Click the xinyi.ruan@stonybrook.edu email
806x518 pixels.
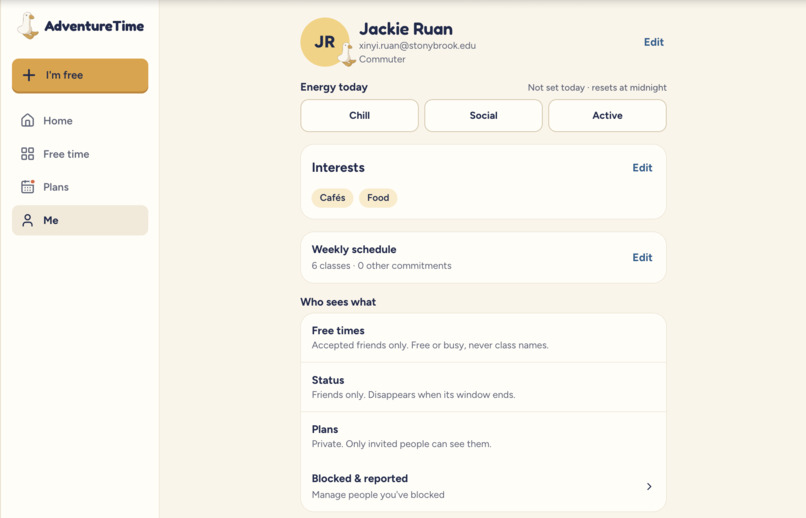[417, 45]
